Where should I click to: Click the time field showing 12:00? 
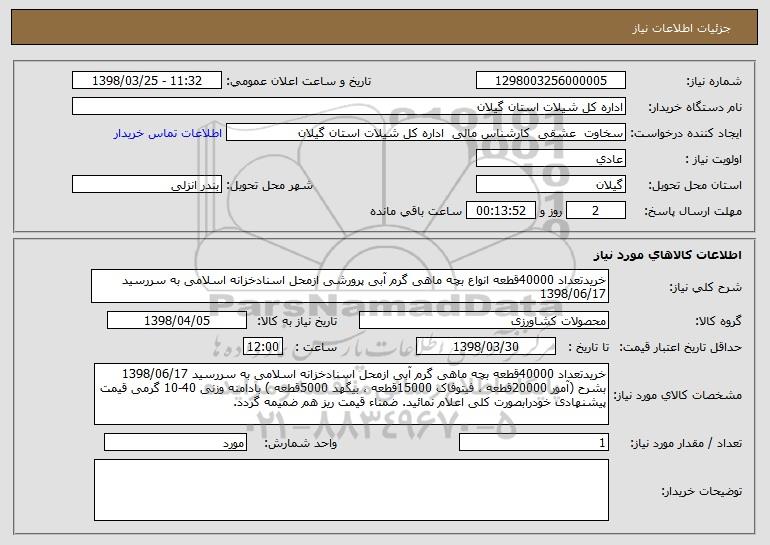pos(263,347)
